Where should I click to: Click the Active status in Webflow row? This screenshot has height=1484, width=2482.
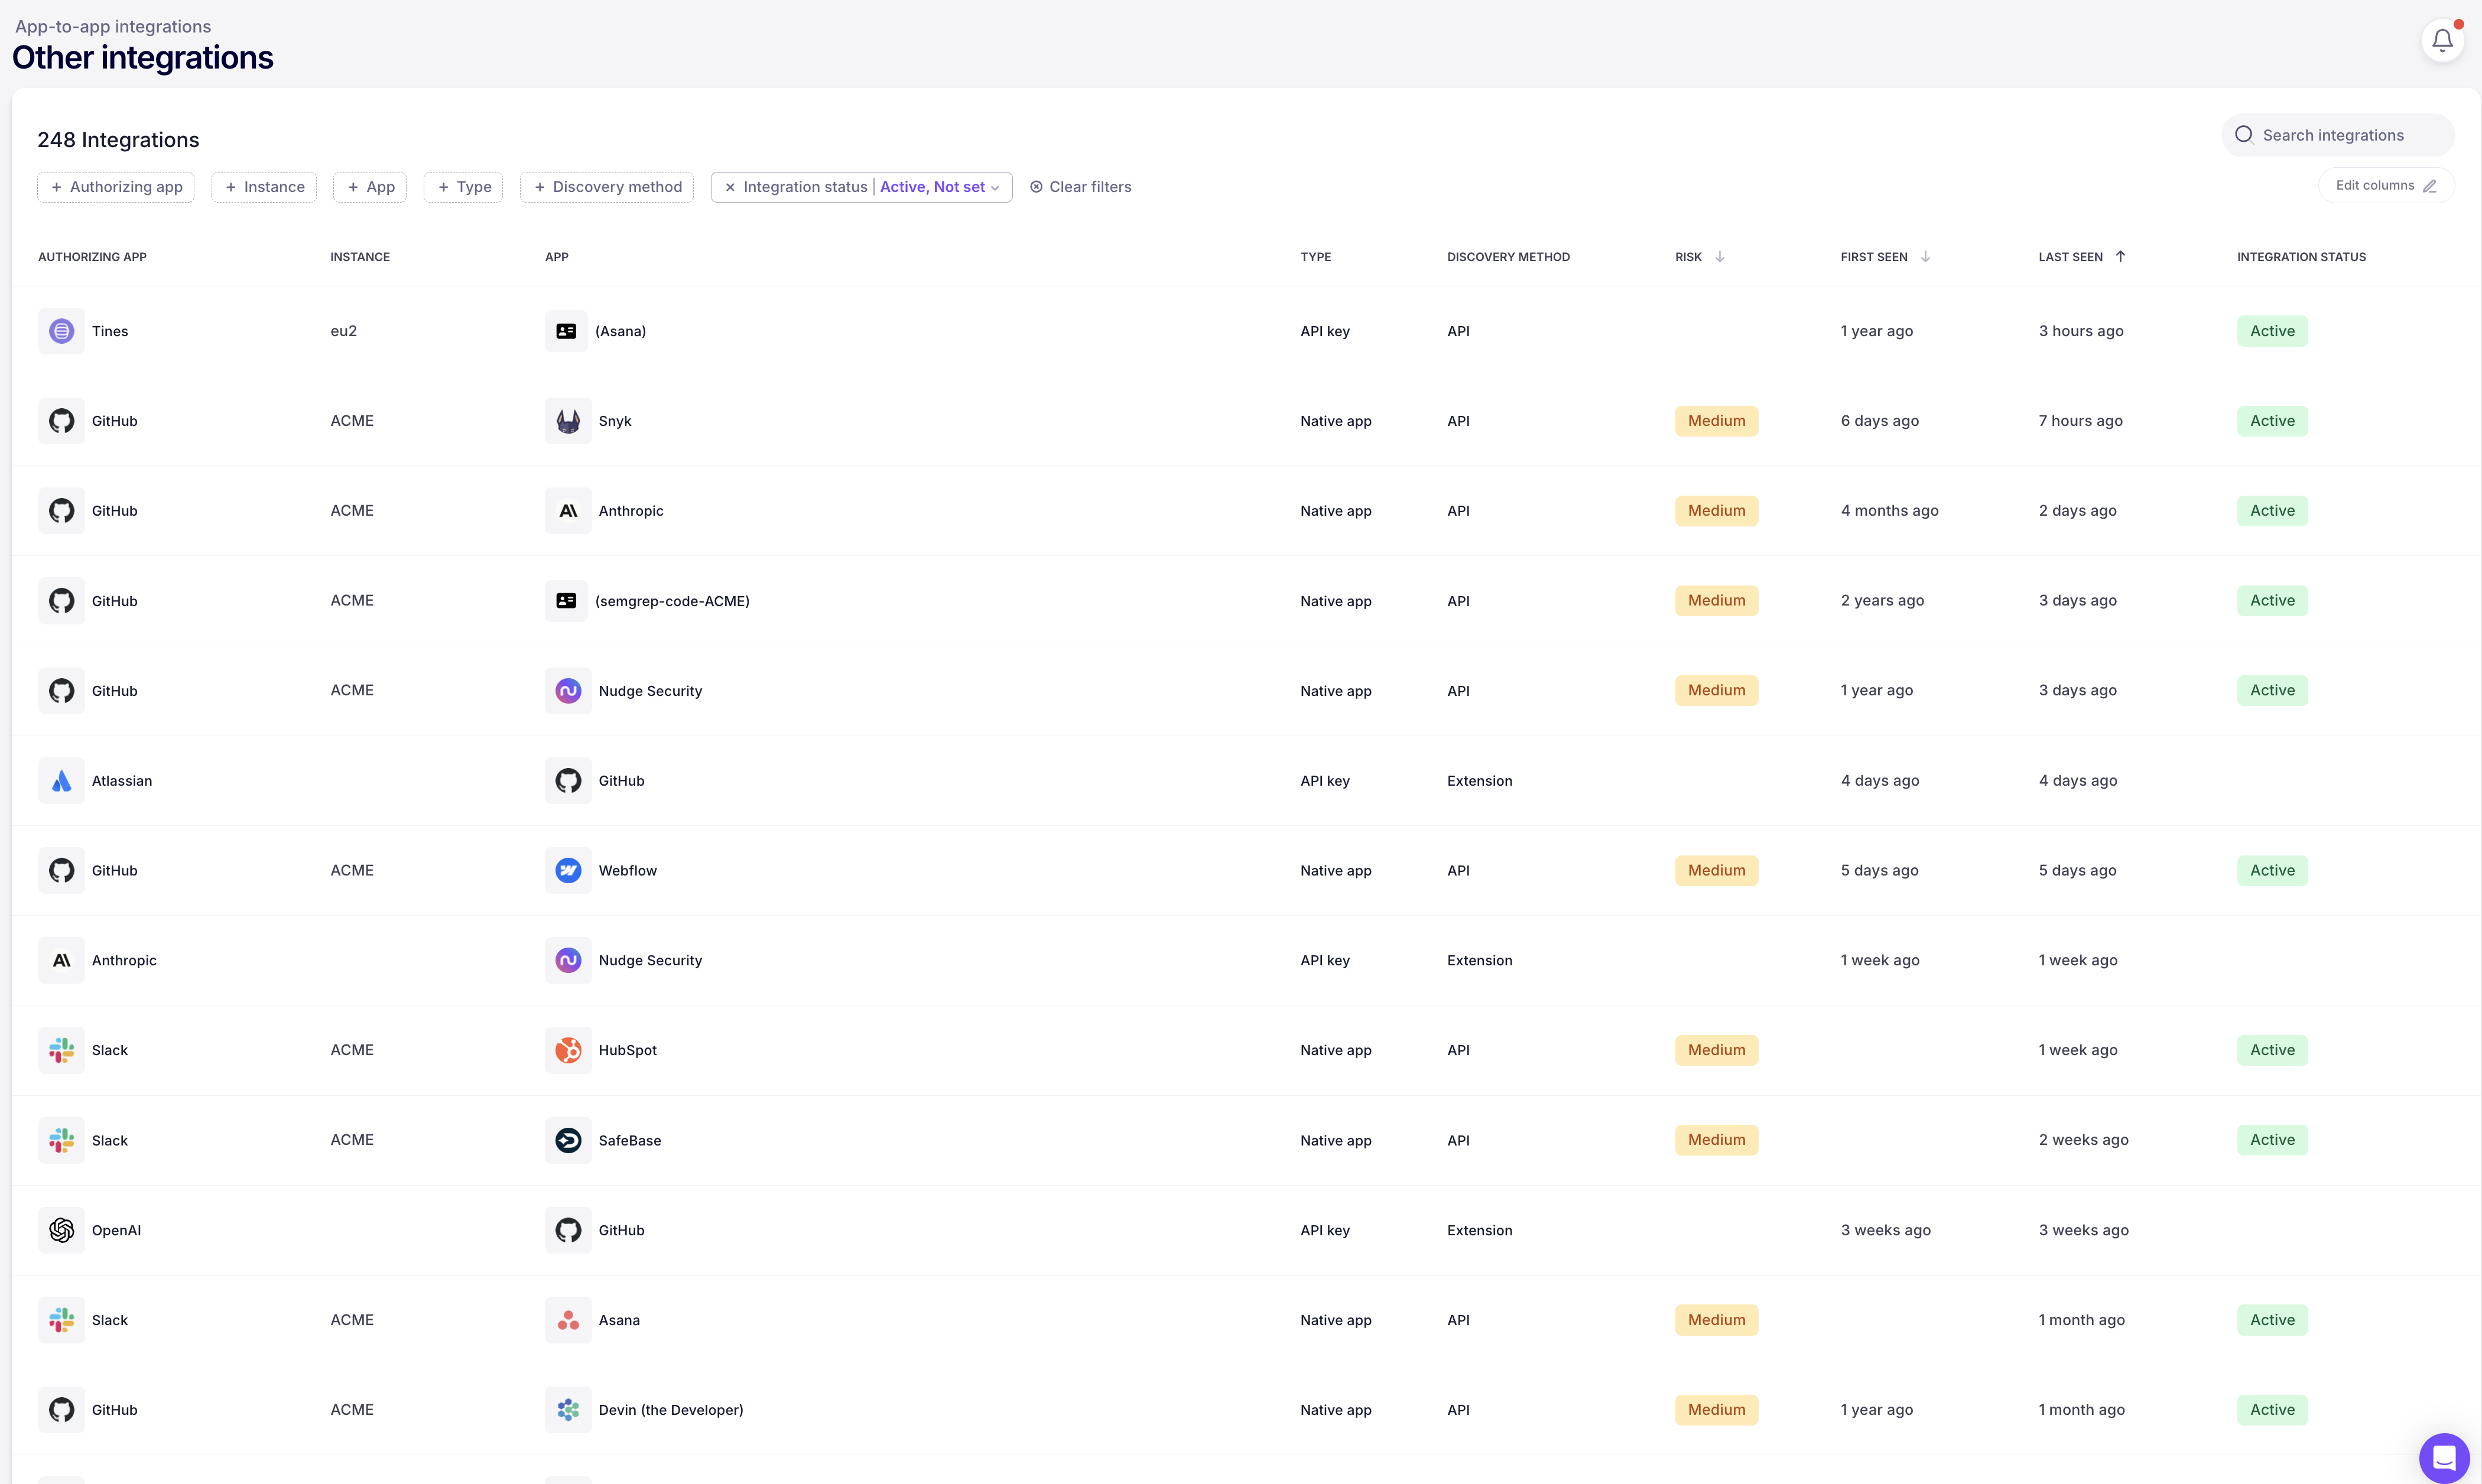[2272, 871]
